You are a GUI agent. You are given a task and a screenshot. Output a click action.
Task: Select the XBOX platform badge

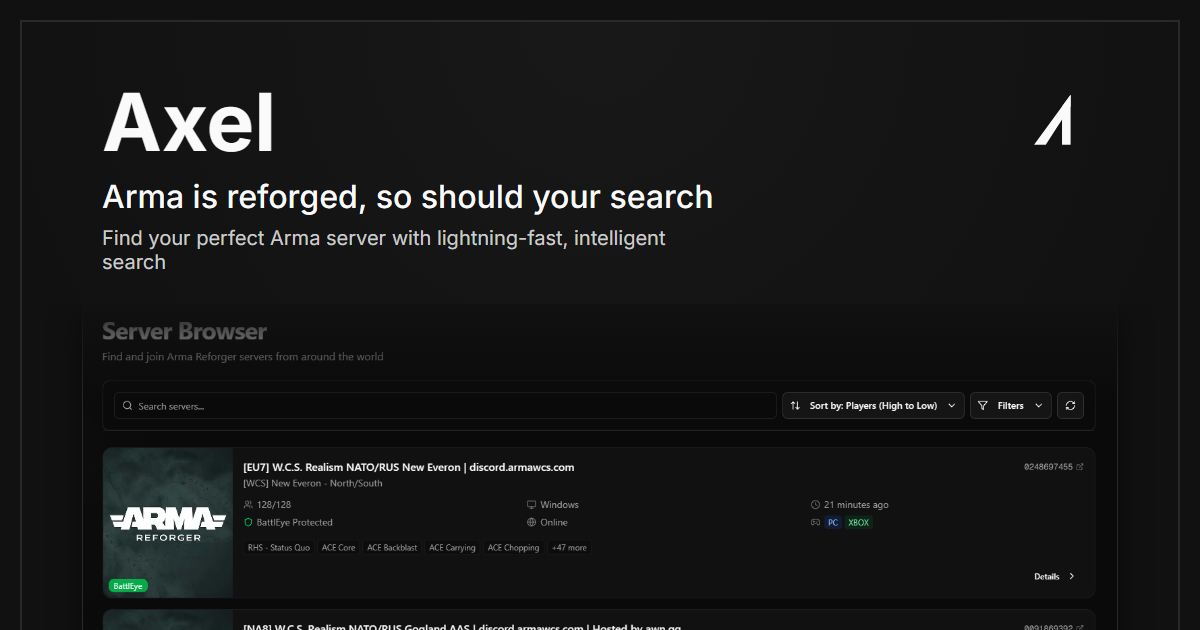point(858,522)
